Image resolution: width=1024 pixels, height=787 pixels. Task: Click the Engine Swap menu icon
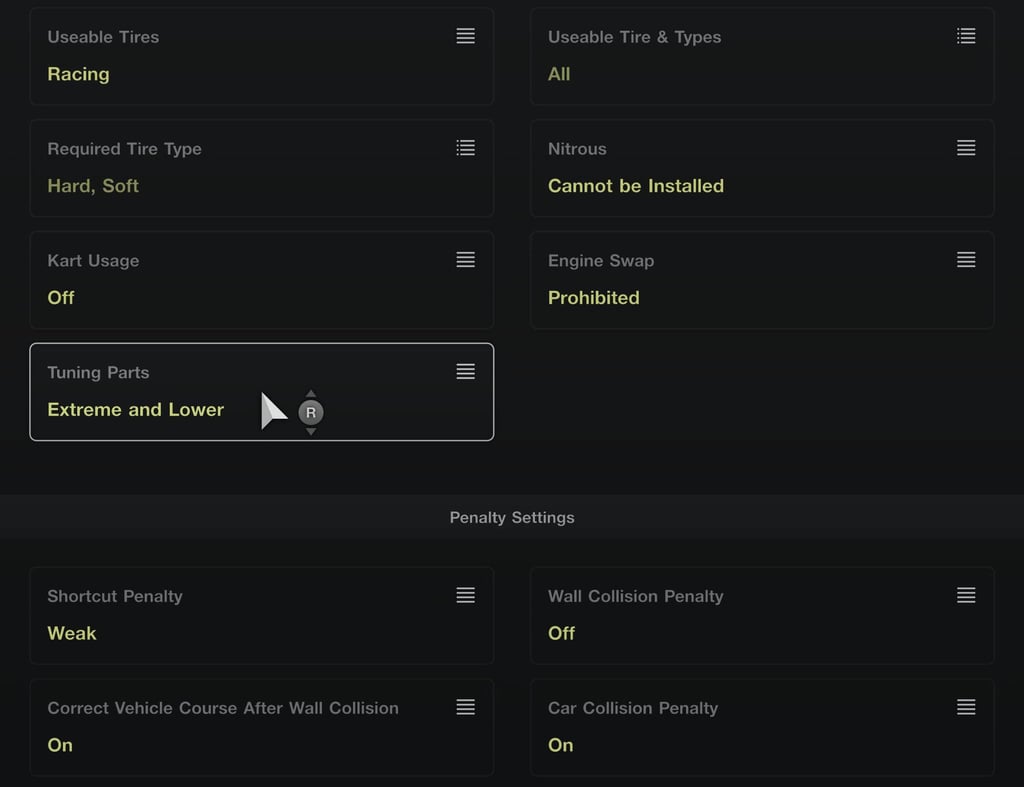point(966,259)
